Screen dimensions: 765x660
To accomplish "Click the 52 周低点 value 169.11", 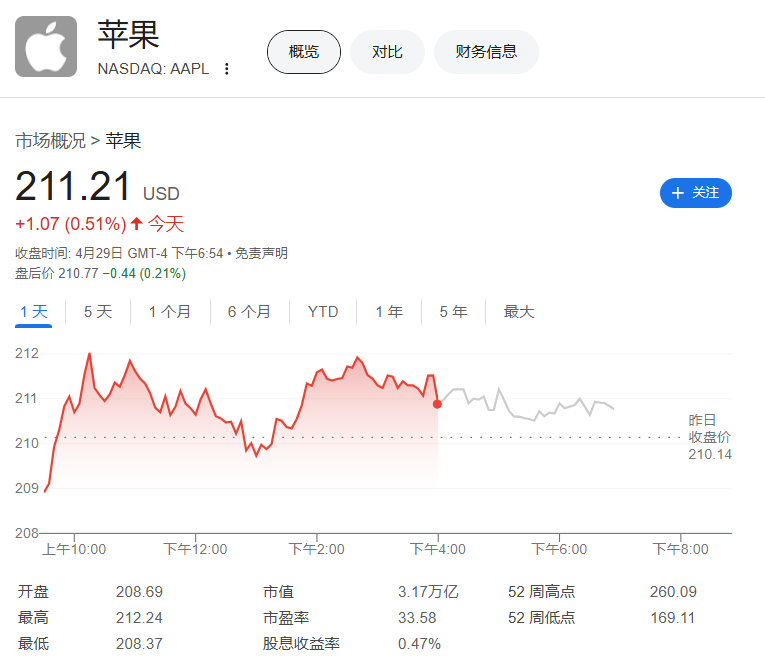I will 672,618.
